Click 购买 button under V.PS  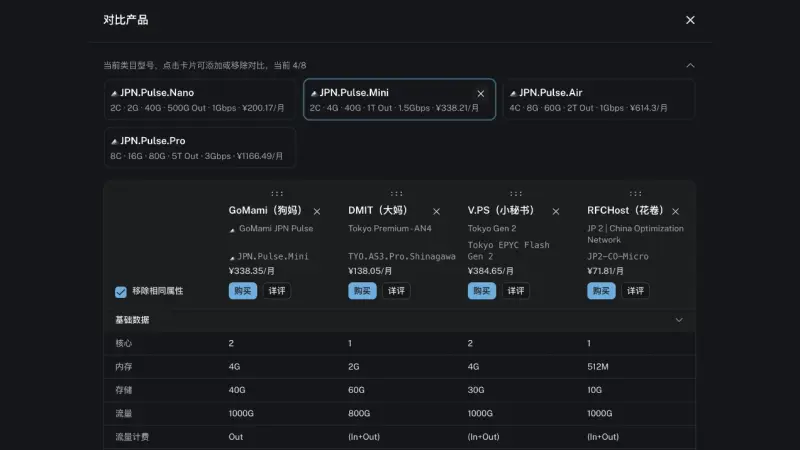481,291
